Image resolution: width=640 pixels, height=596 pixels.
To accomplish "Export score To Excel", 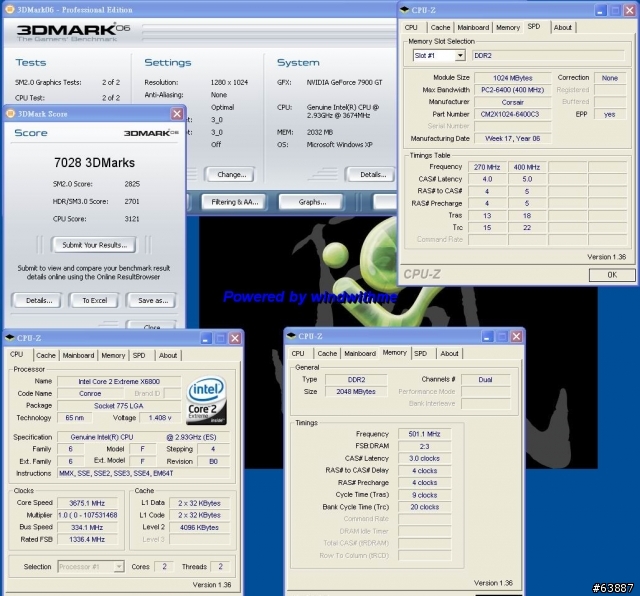I will tap(95, 300).
